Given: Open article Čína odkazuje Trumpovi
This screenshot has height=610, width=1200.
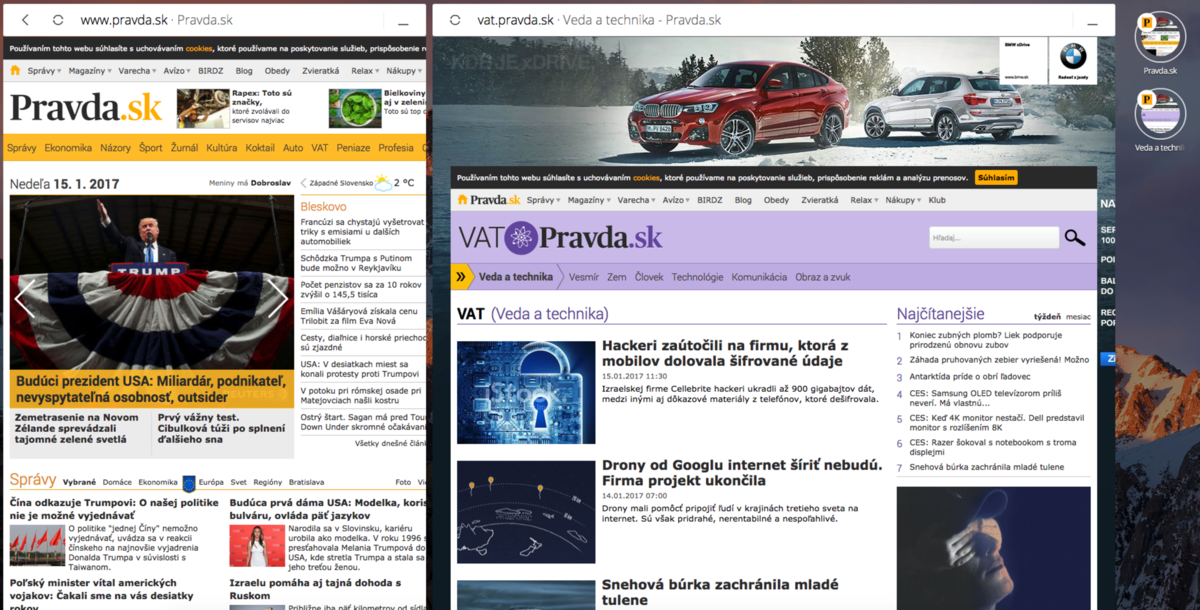Looking at the screenshot, I should click(114, 510).
